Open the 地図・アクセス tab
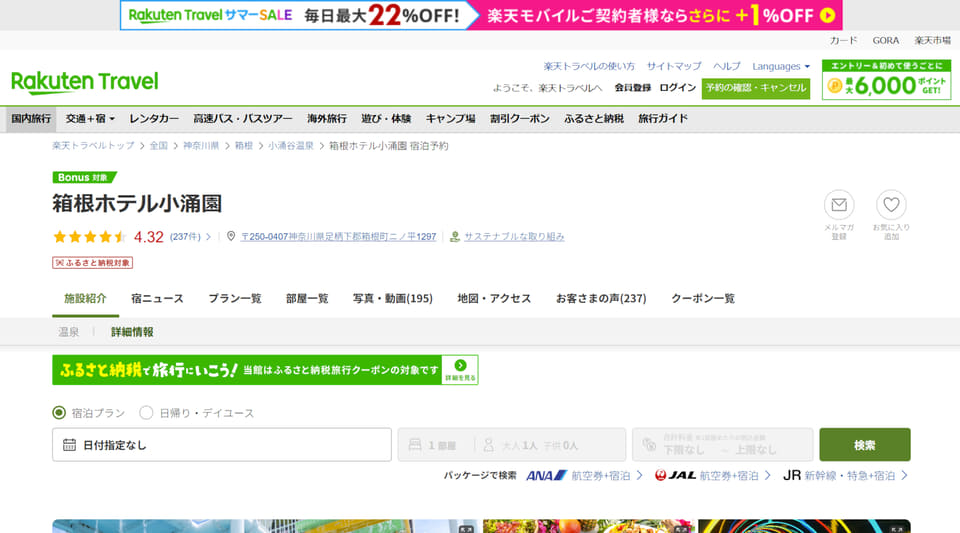The image size is (960, 533). pos(494,299)
